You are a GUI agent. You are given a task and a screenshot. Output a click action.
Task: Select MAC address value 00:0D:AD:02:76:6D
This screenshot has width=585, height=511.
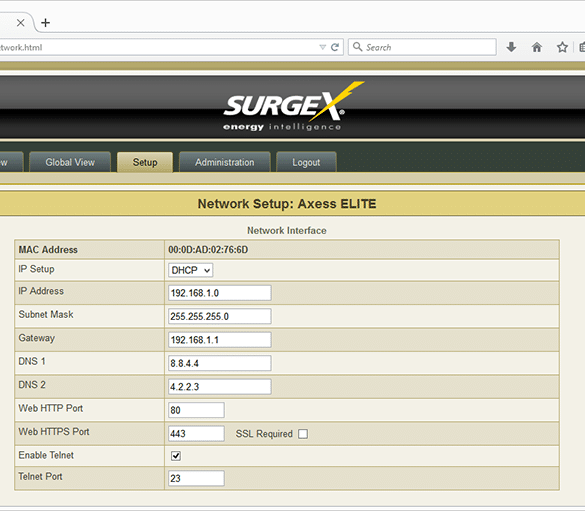point(208,250)
